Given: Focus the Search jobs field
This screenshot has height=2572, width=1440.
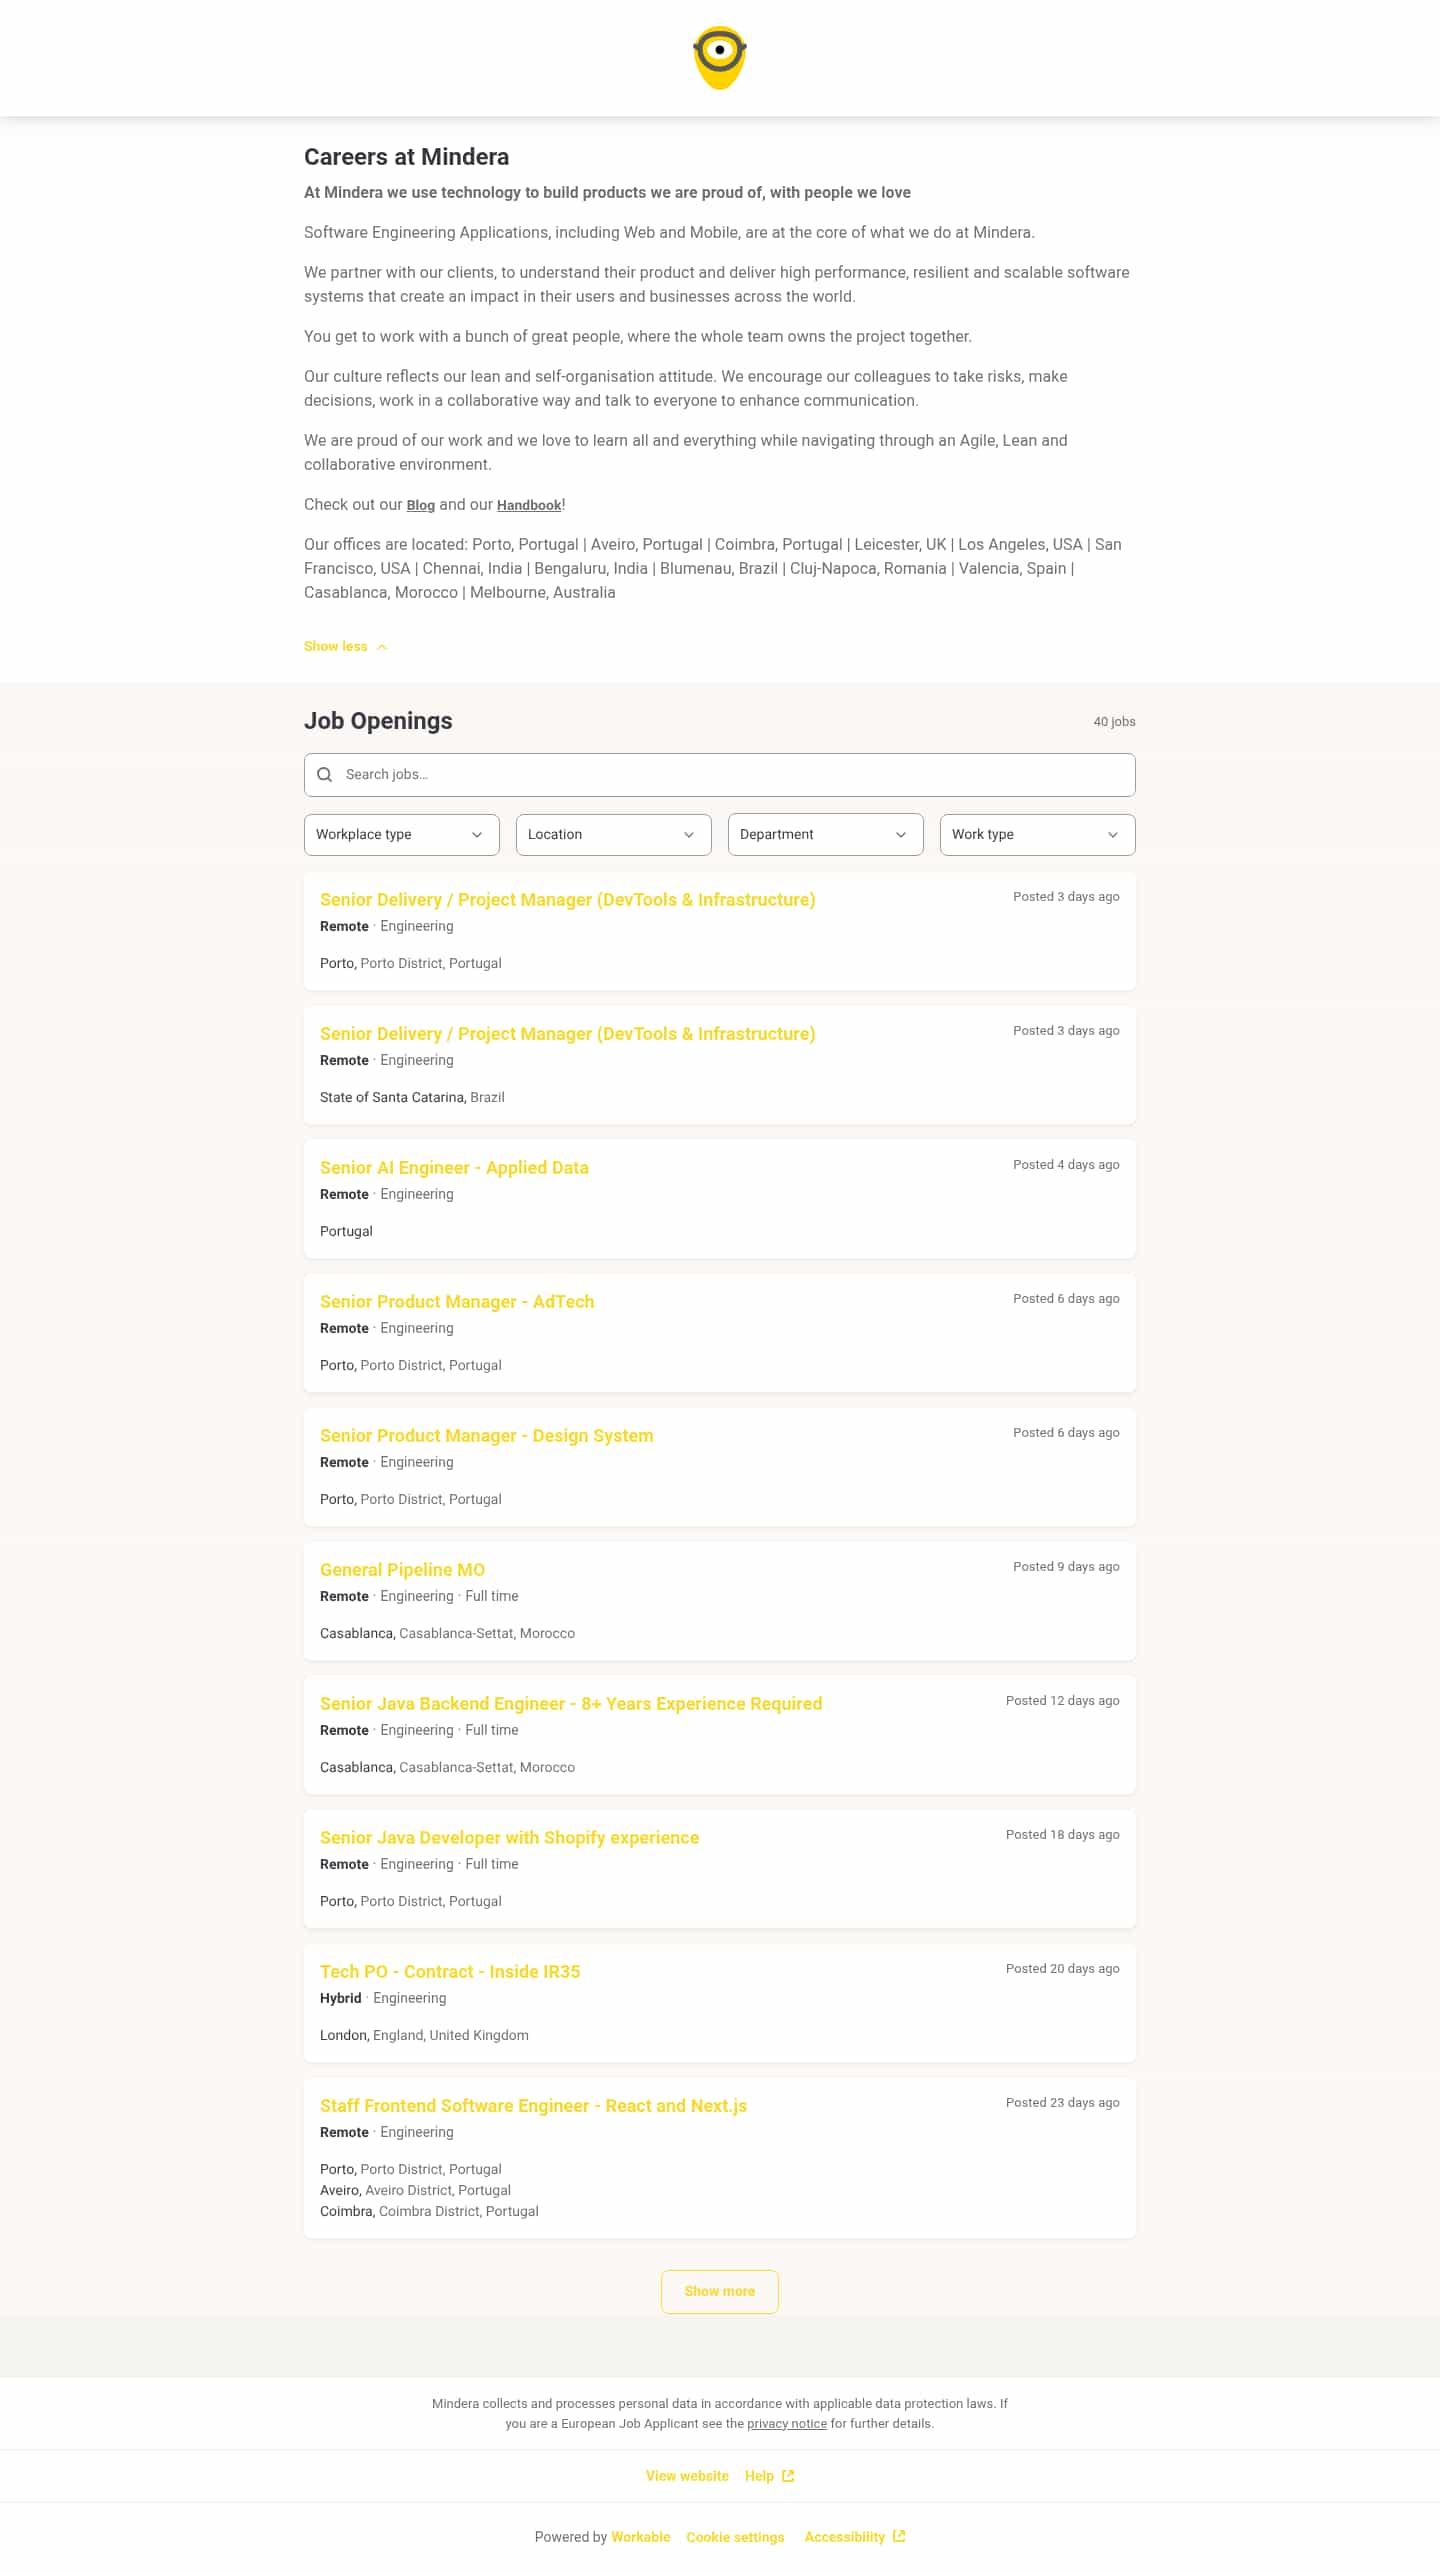Looking at the screenshot, I should click(x=720, y=775).
